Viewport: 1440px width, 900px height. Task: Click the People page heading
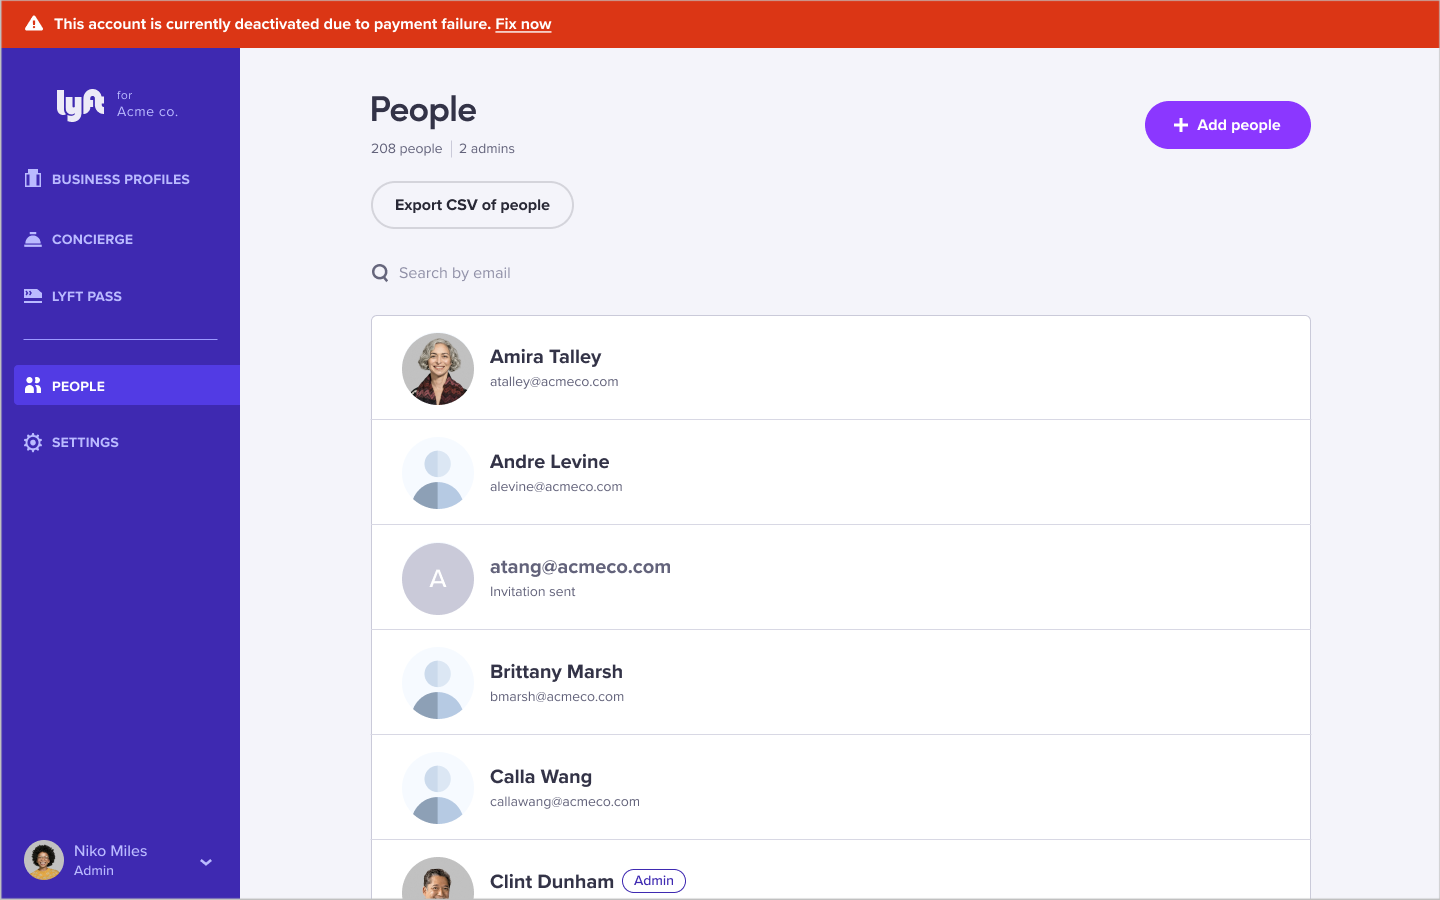423,110
